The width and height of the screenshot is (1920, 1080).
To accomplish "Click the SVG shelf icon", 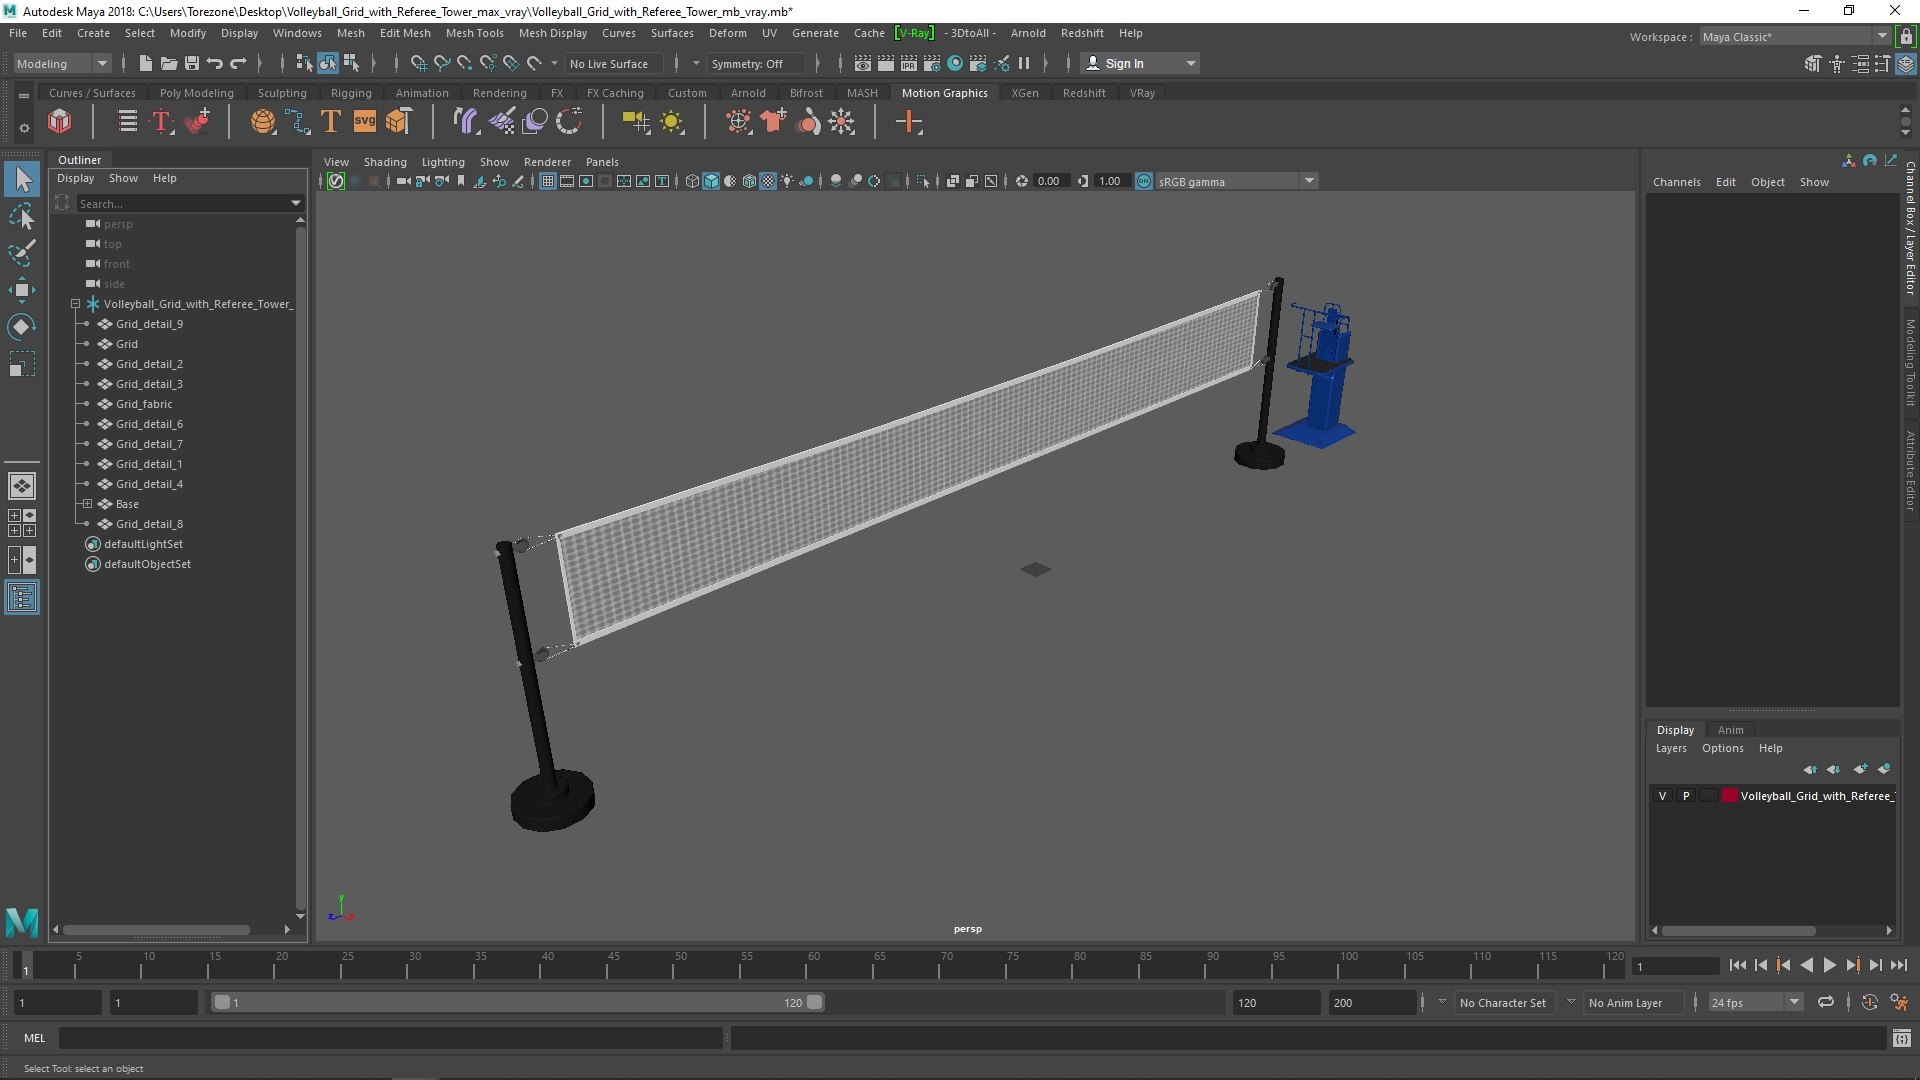I will point(365,122).
